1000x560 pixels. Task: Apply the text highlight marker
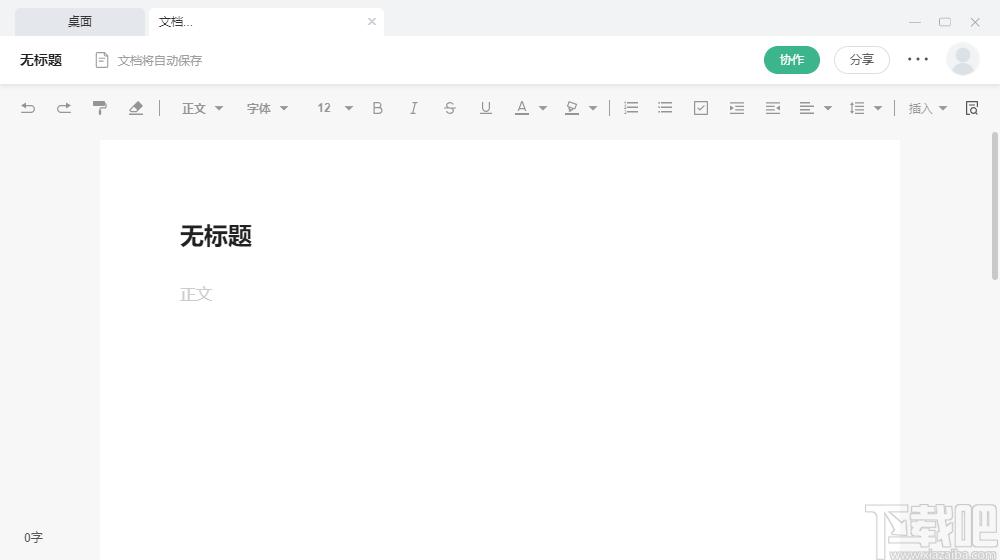tap(572, 108)
